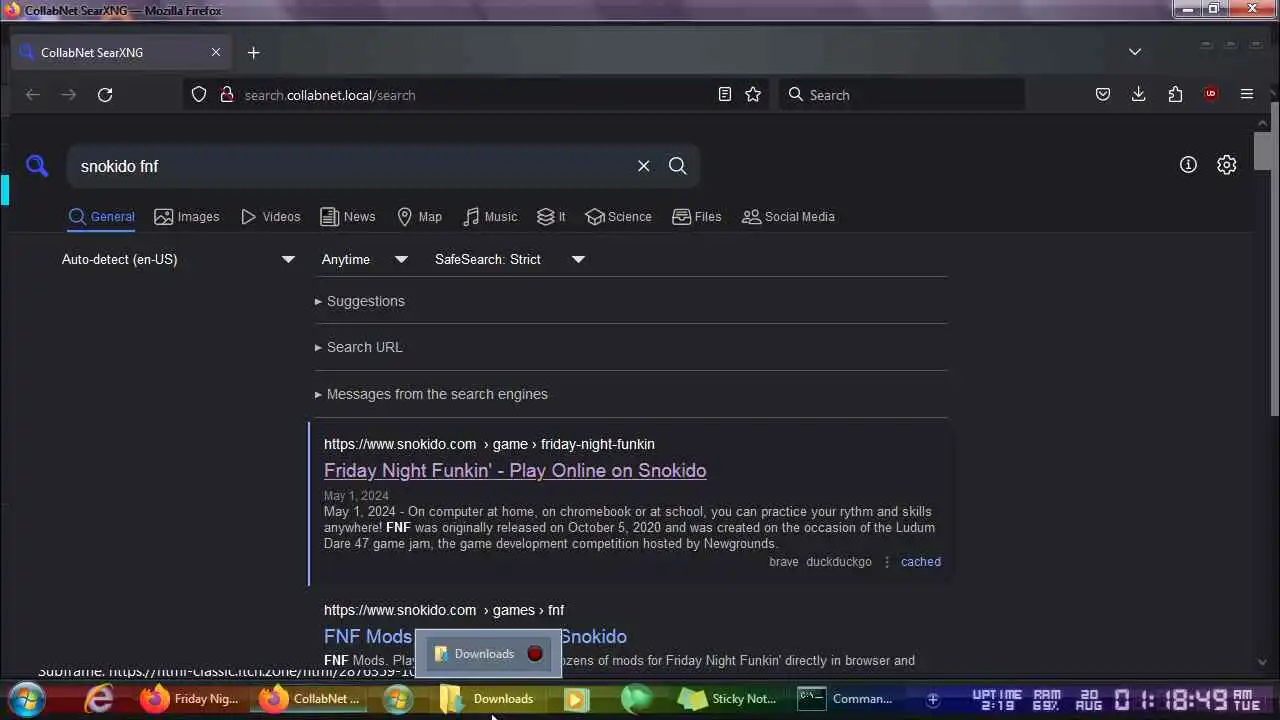Click the SearXNG magnifier logo
The width and height of the screenshot is (1280, 720).
click(37, 166)
